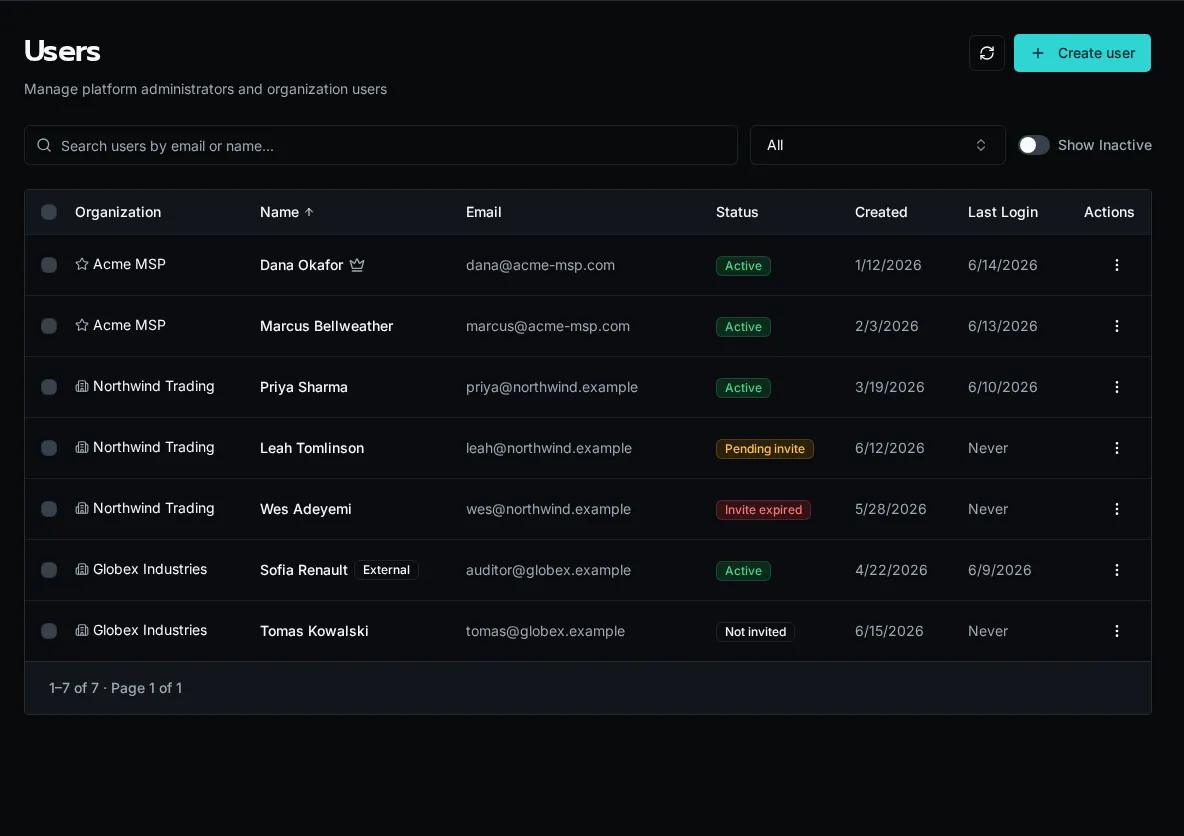Select the Marcus Bellweather row checkbox
Screen dimensions: 1184x836
click(x=49, y=326)
